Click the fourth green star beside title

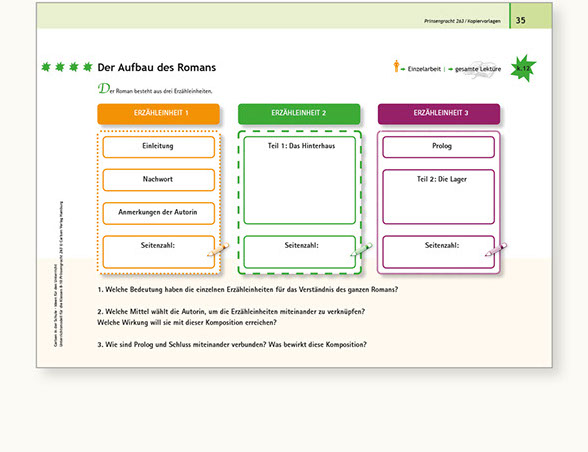(88, 67)
